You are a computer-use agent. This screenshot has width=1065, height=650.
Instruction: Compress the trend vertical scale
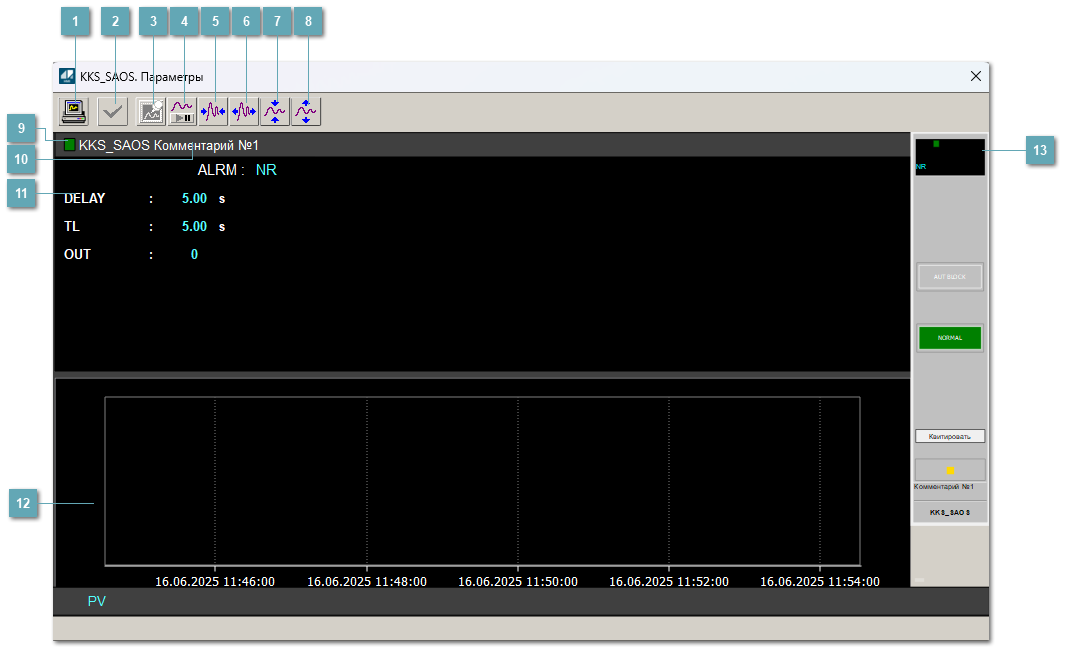tap(275, 111)
